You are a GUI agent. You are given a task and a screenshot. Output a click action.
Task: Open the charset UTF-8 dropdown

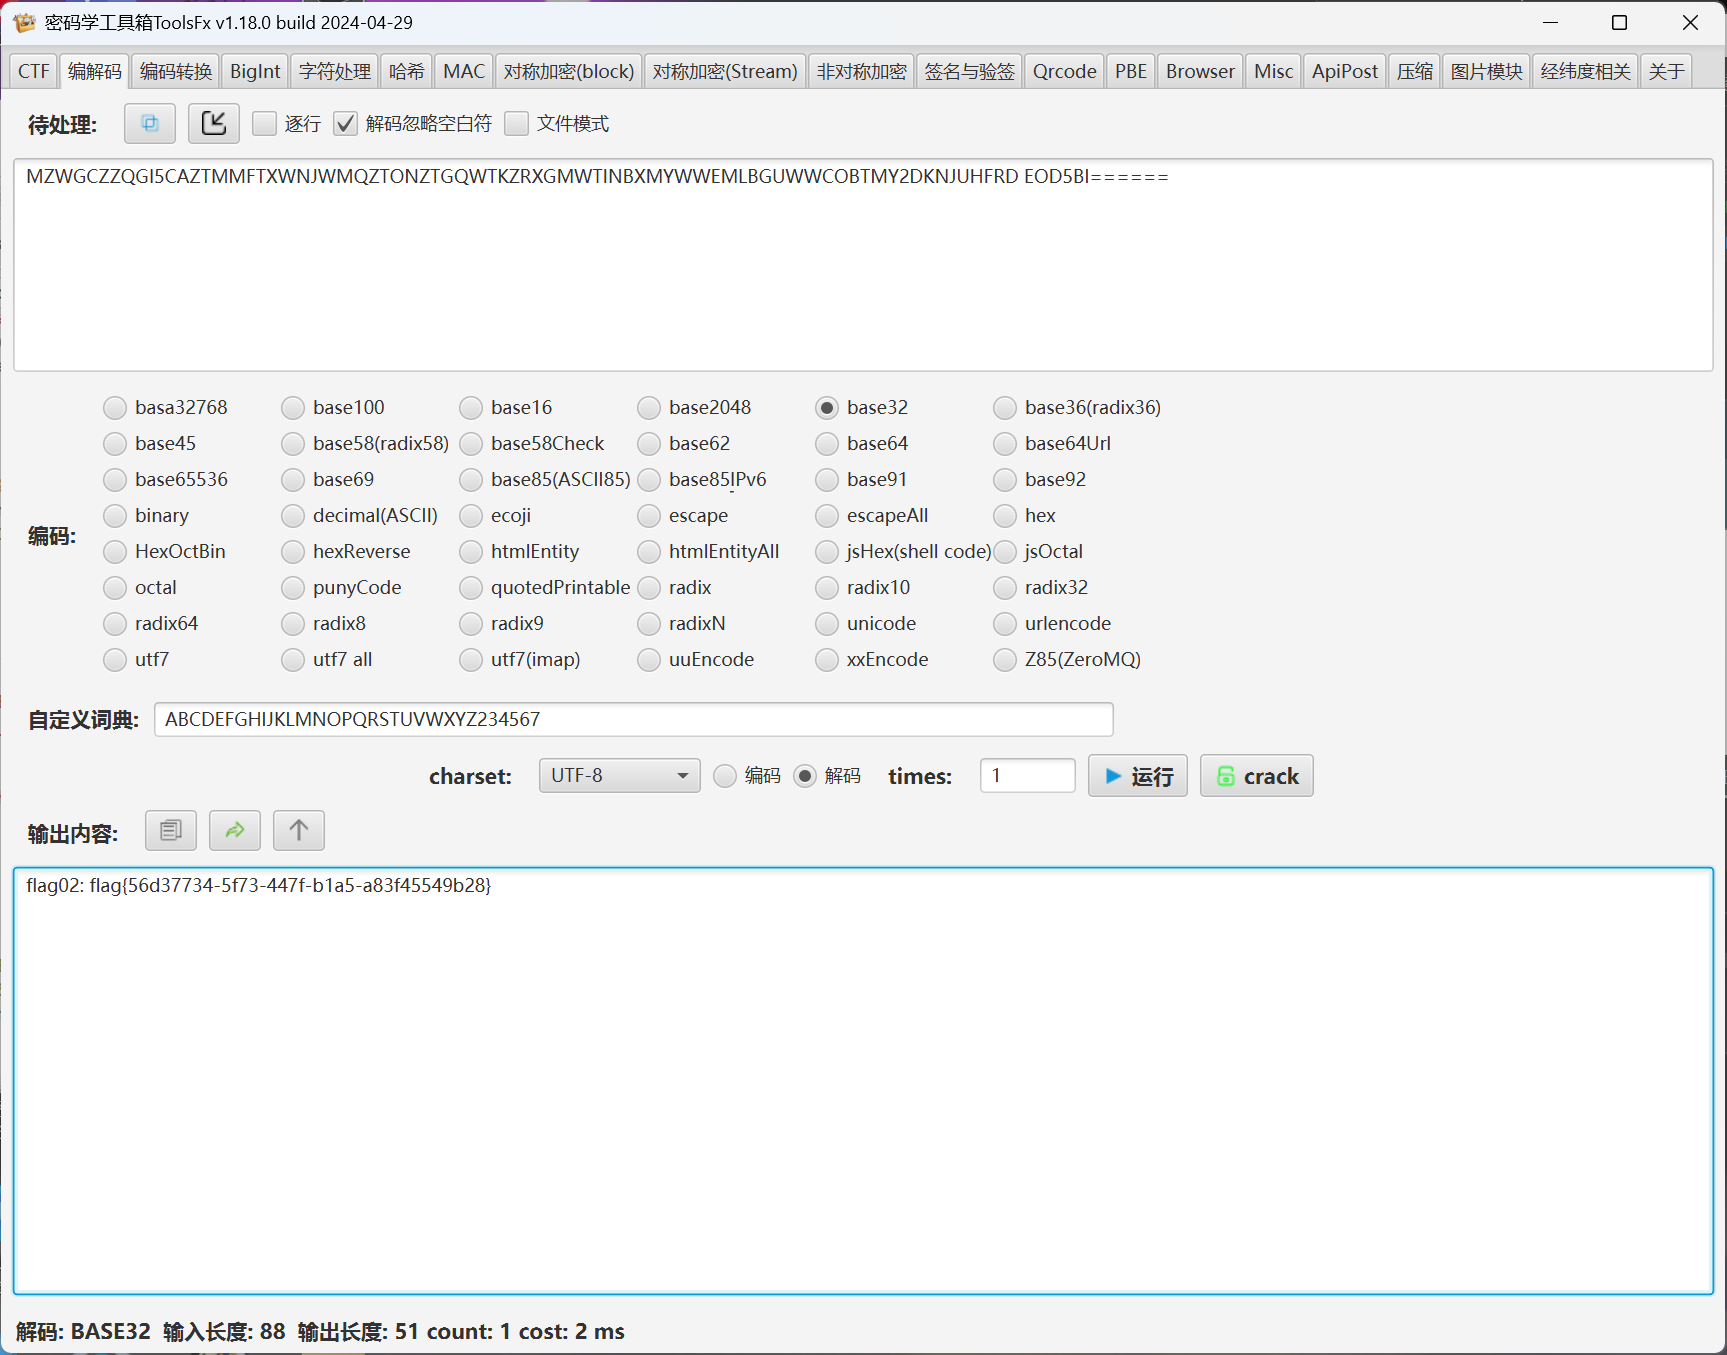tap(619, 776)
